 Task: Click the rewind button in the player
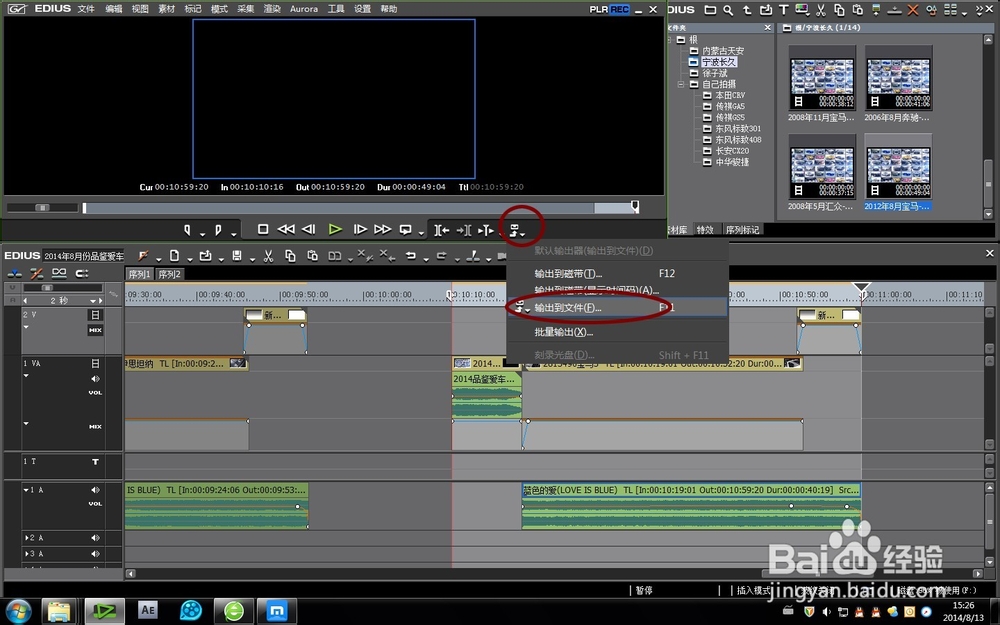pos(285,229)
